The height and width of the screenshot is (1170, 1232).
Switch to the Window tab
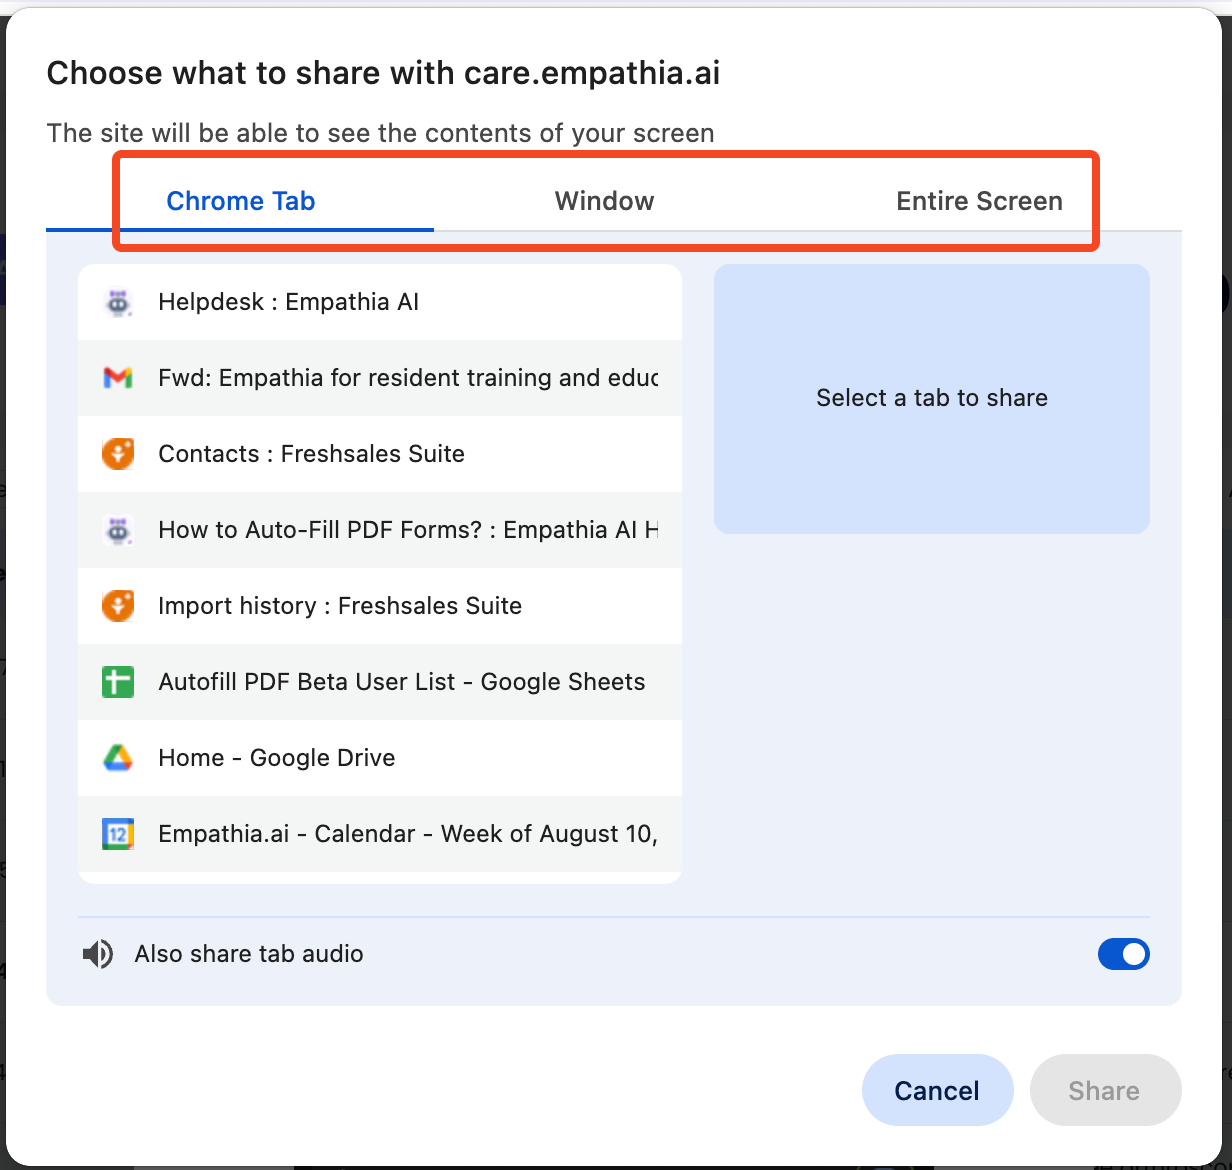[x=604, y=201]
